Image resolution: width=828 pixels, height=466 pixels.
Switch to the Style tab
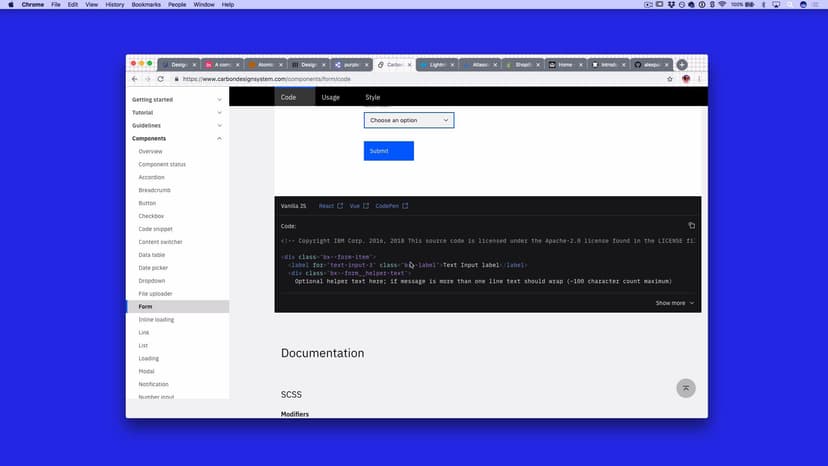[372, 97]
